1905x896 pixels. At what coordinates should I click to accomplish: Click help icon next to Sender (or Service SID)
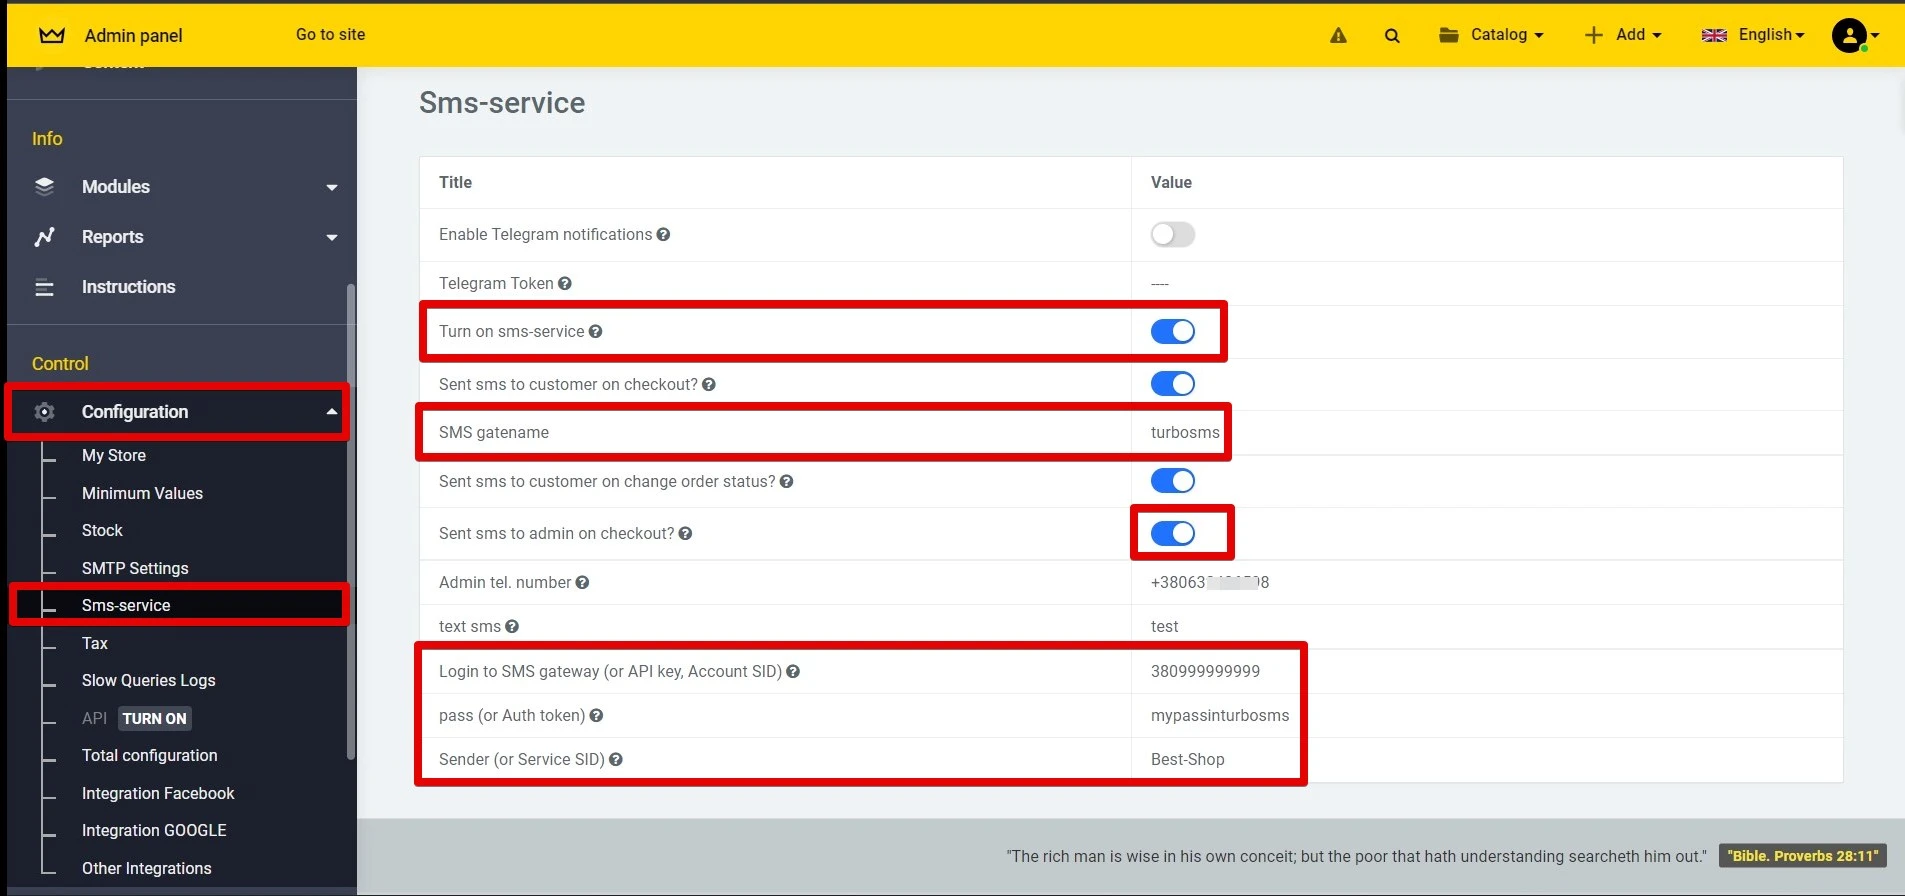point(616,760)
